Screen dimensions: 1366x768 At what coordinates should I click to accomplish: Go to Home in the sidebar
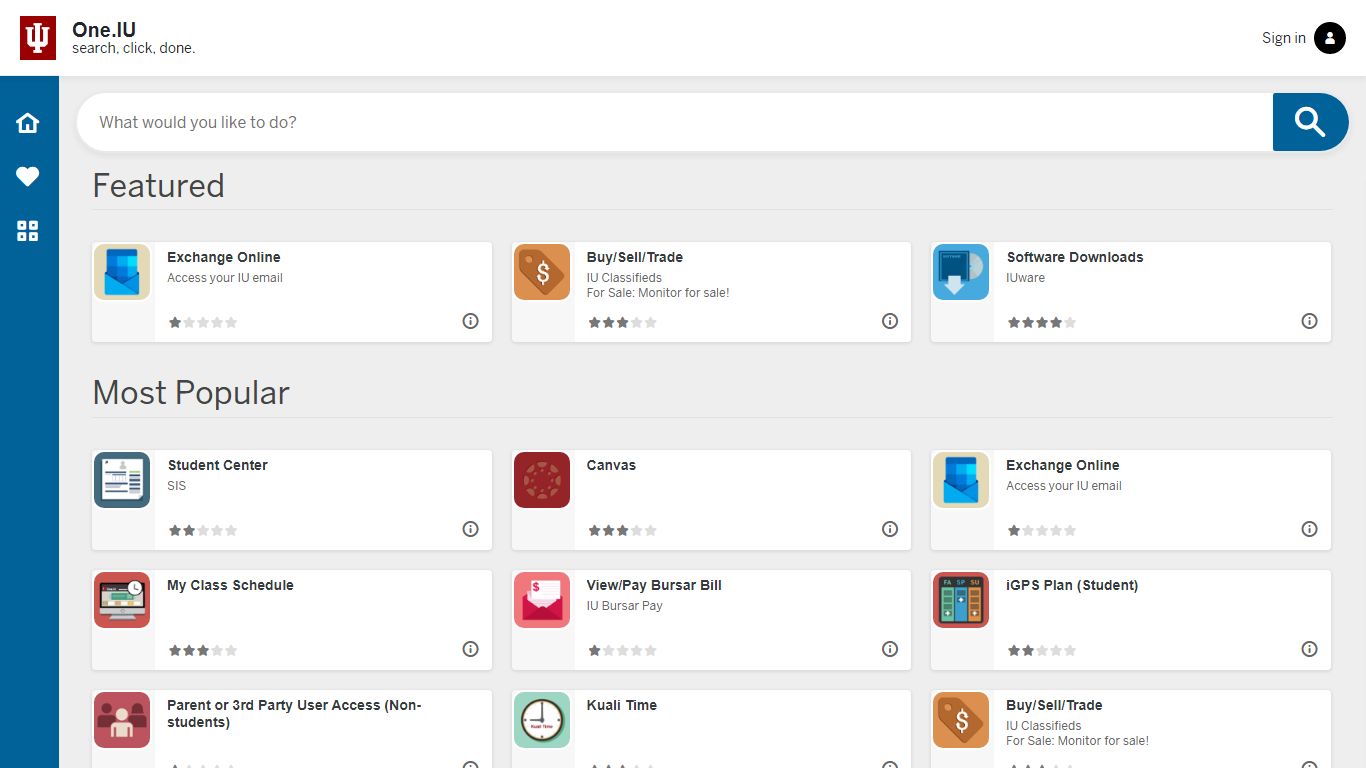pyautogui.click(x=28, y=123)
